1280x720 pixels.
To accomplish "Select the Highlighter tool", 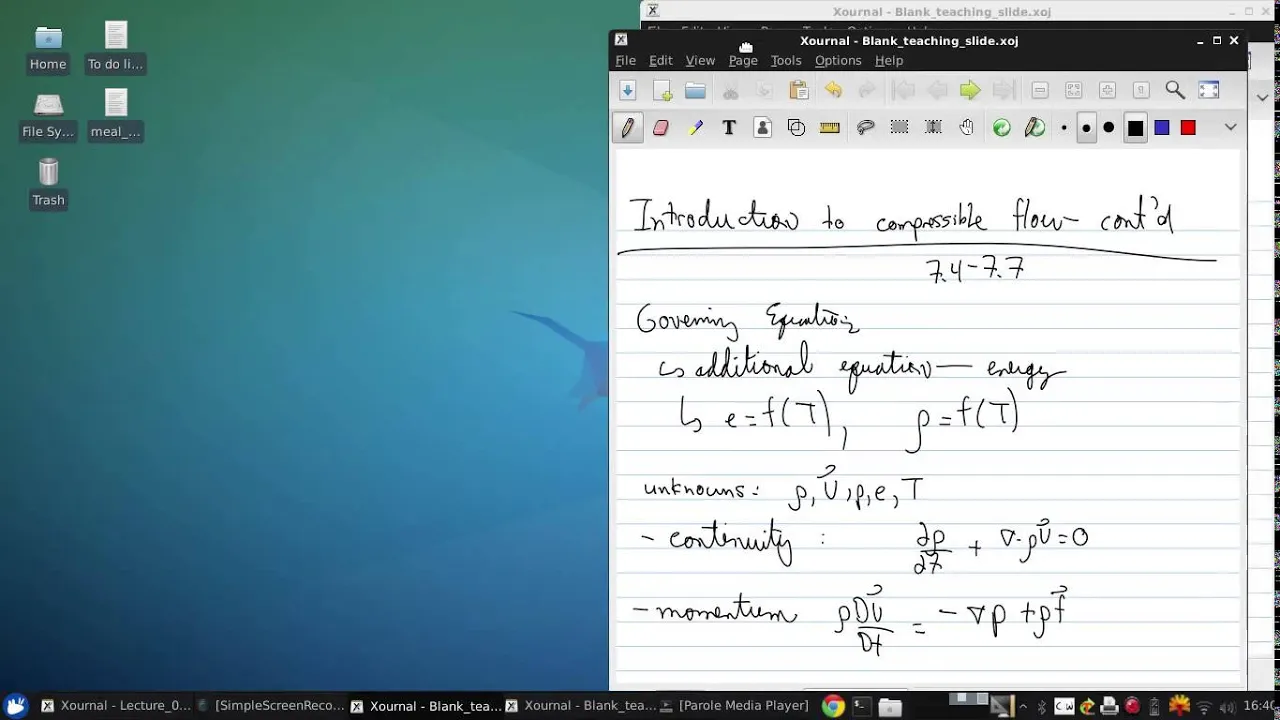I will click(x=695, y=127).
